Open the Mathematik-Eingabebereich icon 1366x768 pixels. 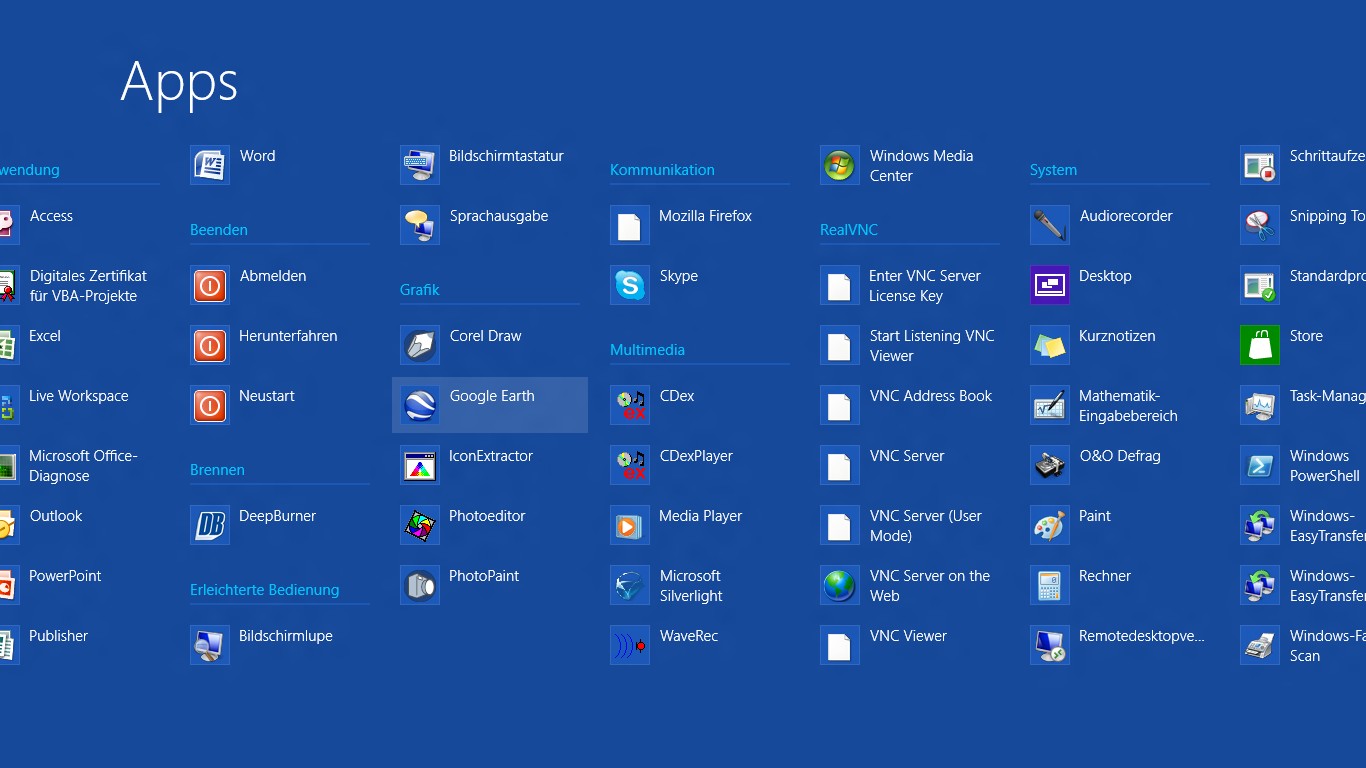[1050, 405]
